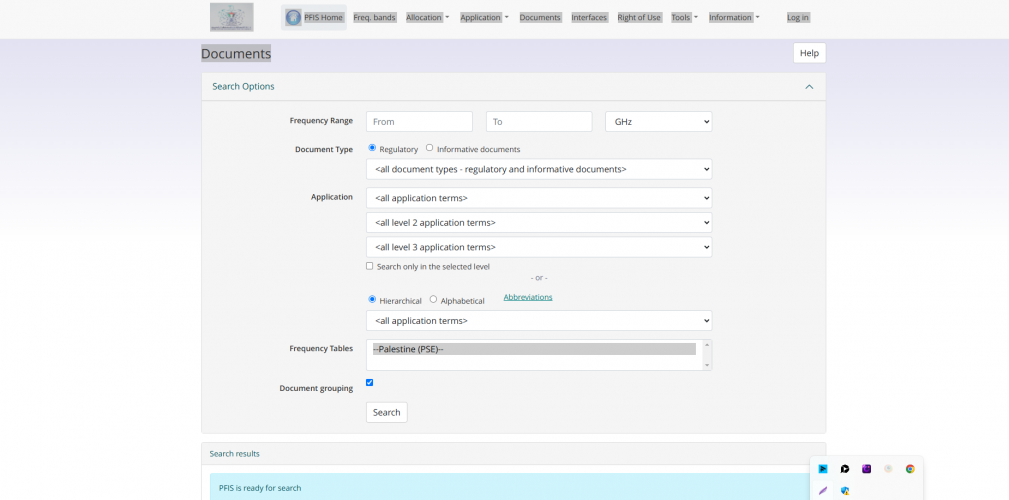
Task: Select the Regulatory document type radio
Action: click(372, 148)
